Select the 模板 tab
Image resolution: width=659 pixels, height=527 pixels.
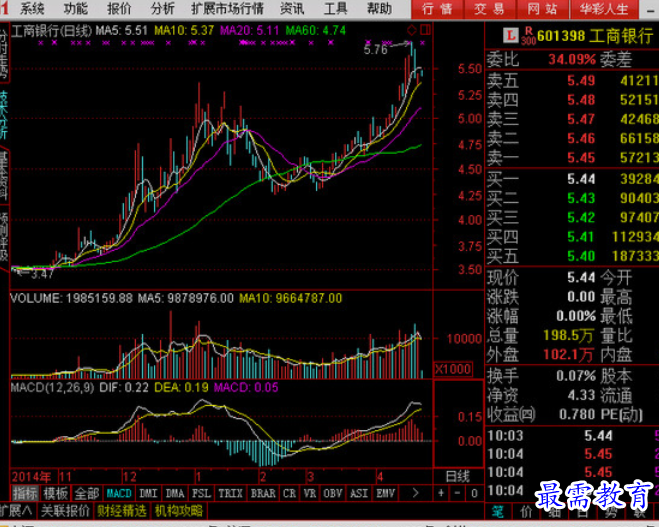coord(55,493)
